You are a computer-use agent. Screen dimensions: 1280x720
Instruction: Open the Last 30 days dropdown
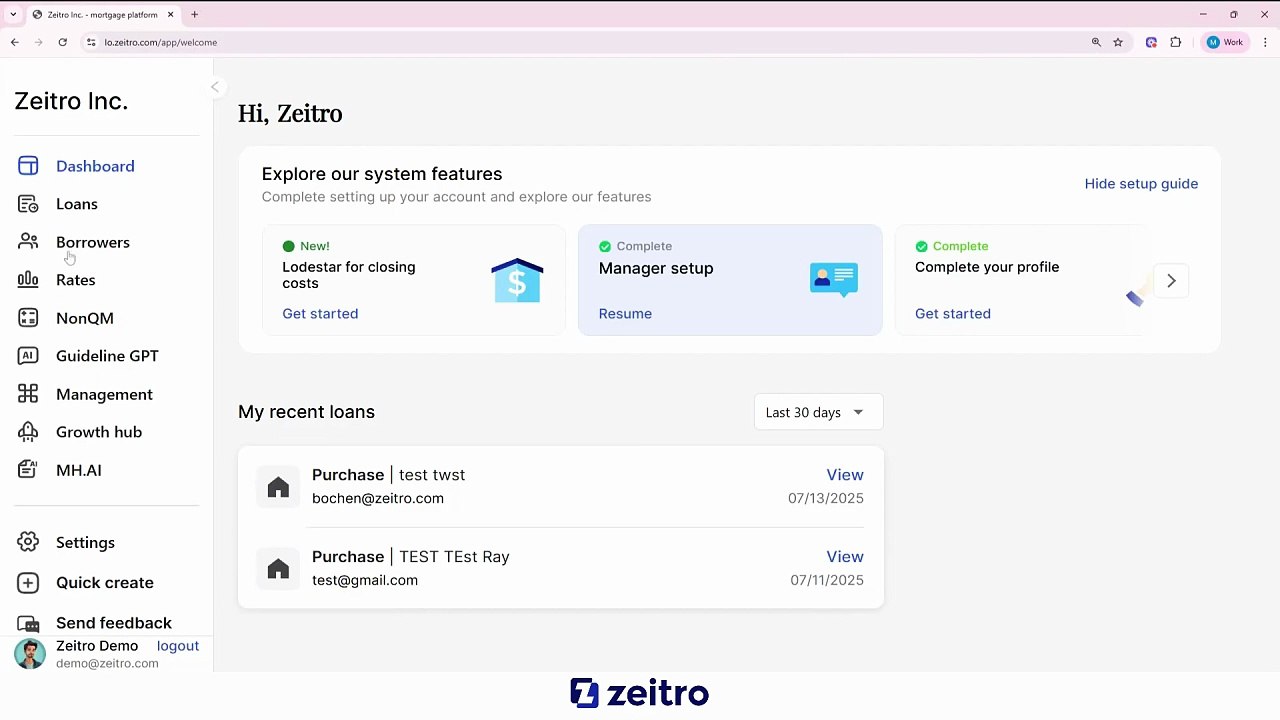(818, 412)
